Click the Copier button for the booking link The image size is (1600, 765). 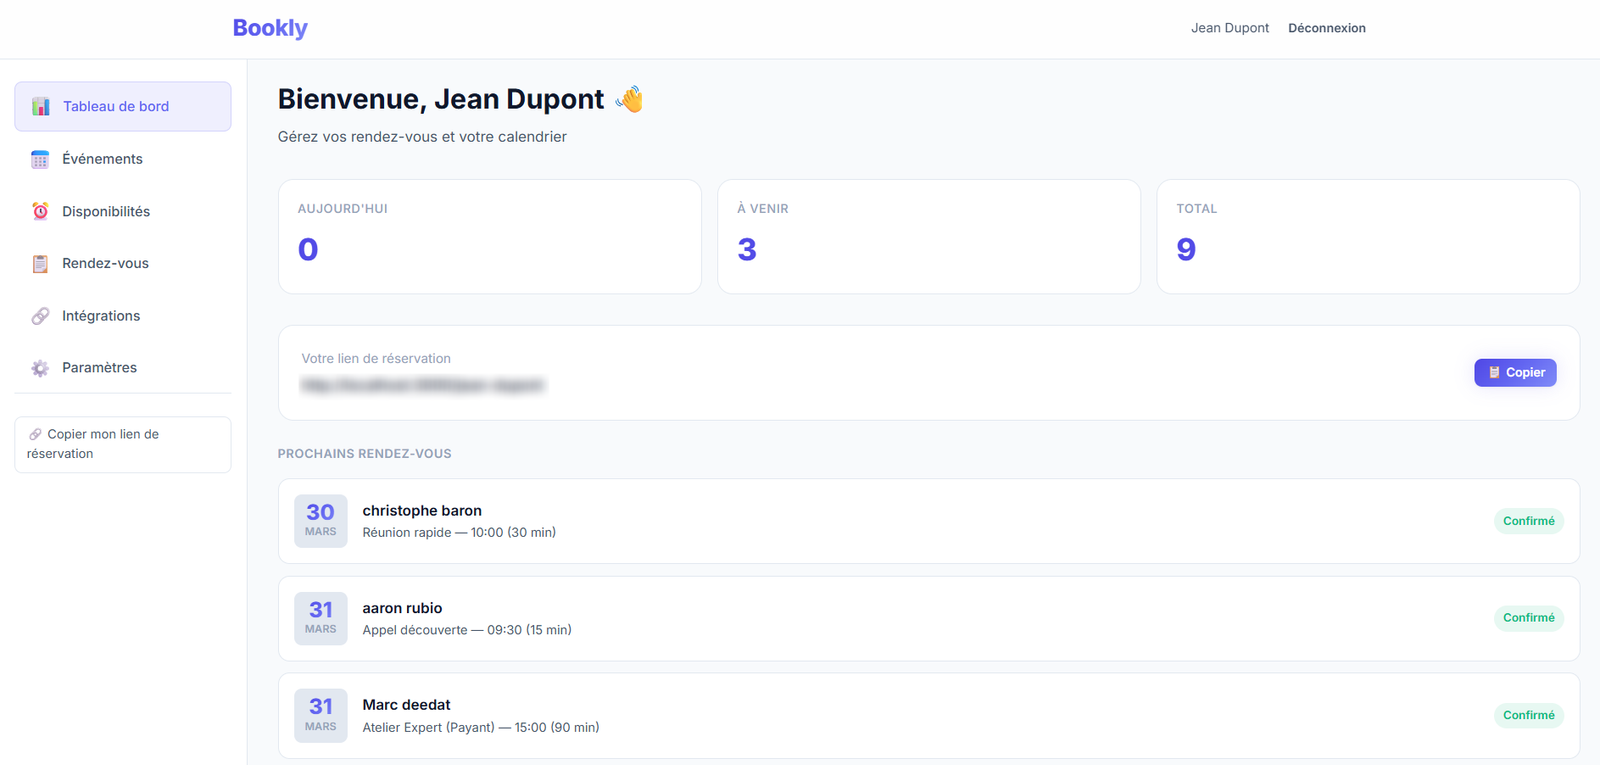[1515, 372]
